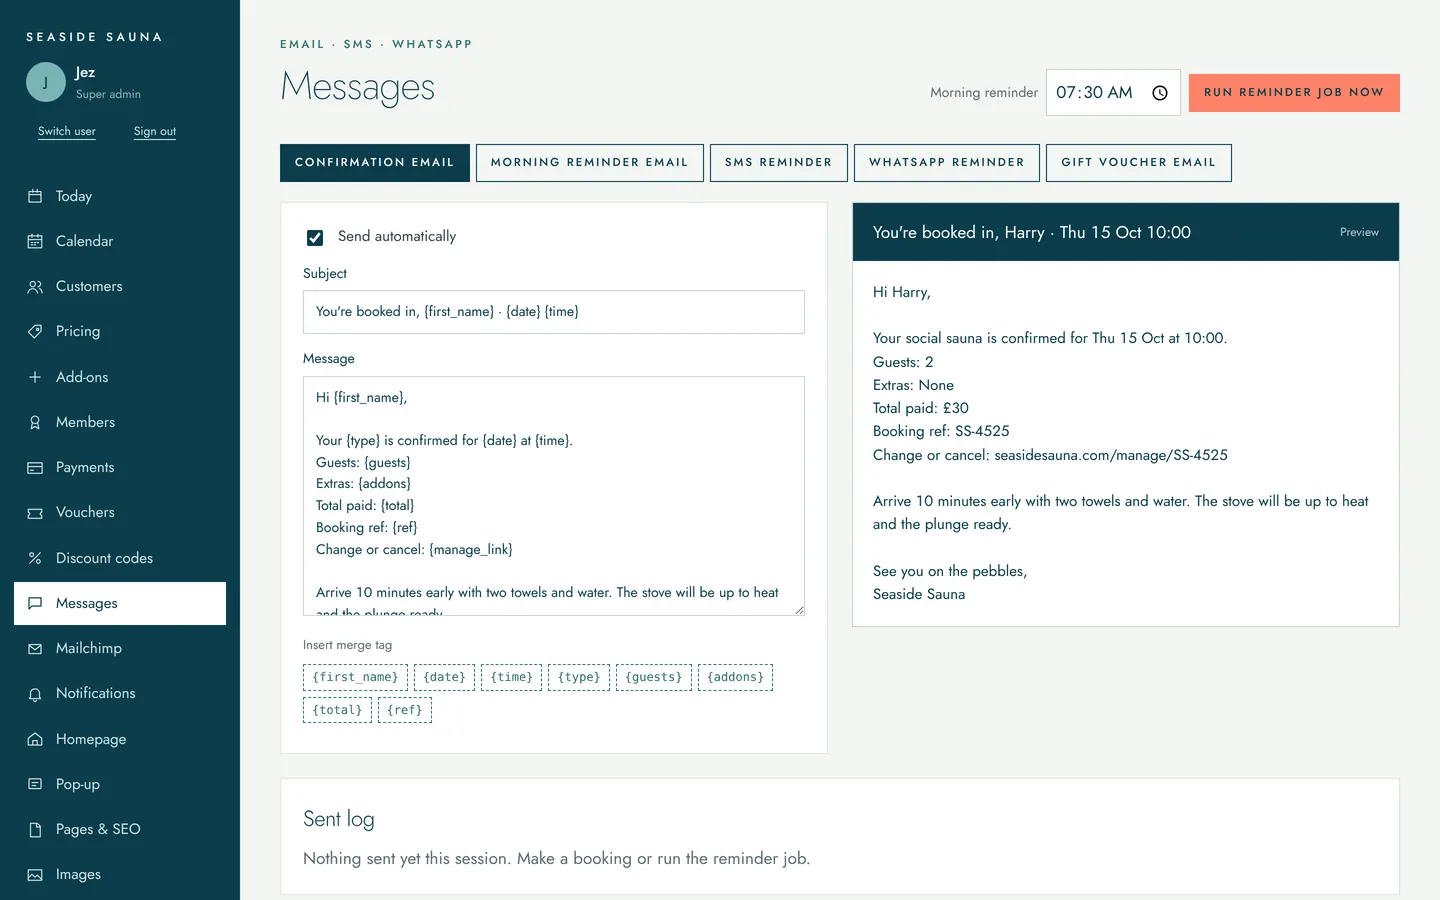The width and height of the screenshot is (1440, 900).
Task: Click the Members badge icon
Action: pos(35,422)
